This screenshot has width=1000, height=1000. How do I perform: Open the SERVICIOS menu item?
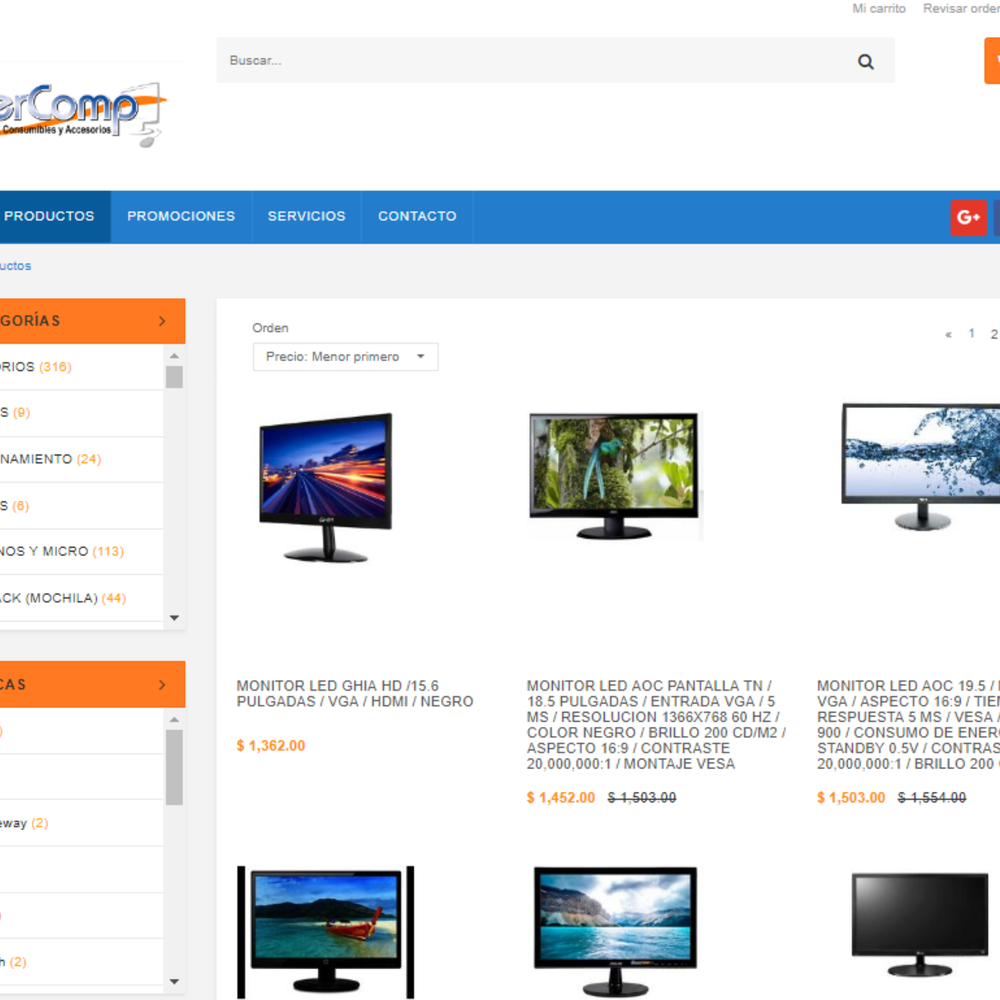pos(307,216)
